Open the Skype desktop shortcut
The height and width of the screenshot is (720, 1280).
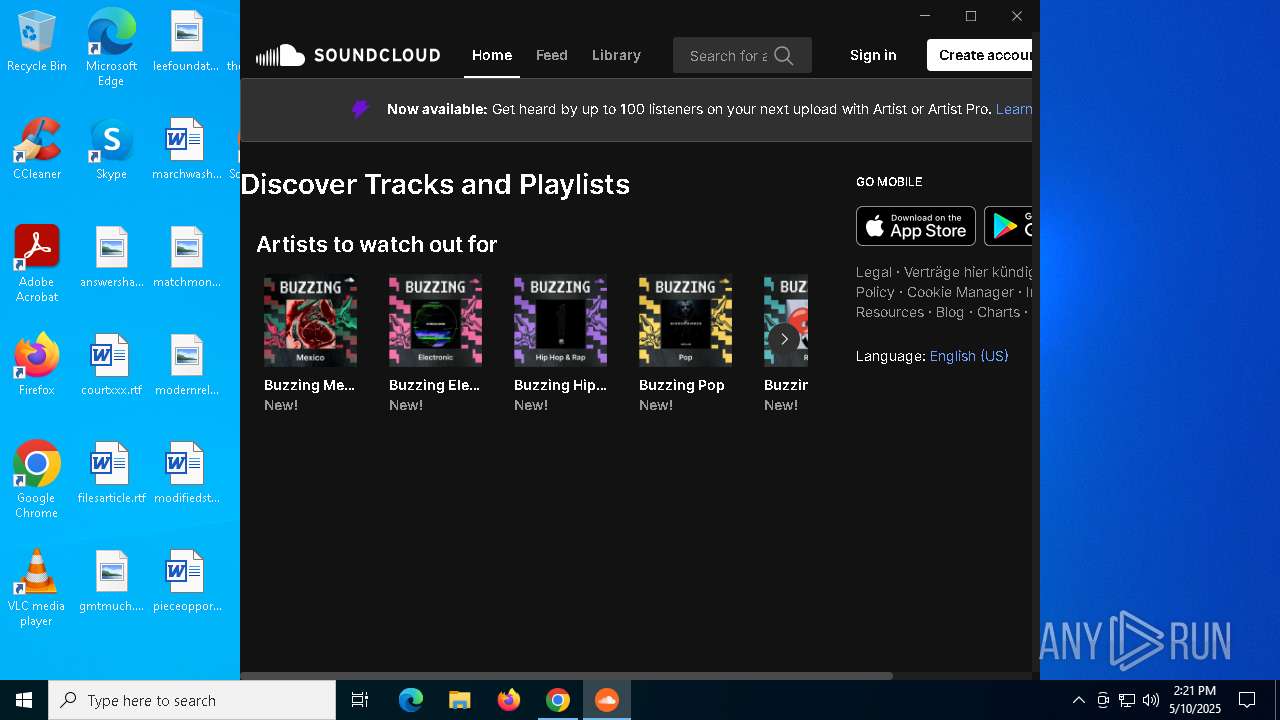(111, 149)
